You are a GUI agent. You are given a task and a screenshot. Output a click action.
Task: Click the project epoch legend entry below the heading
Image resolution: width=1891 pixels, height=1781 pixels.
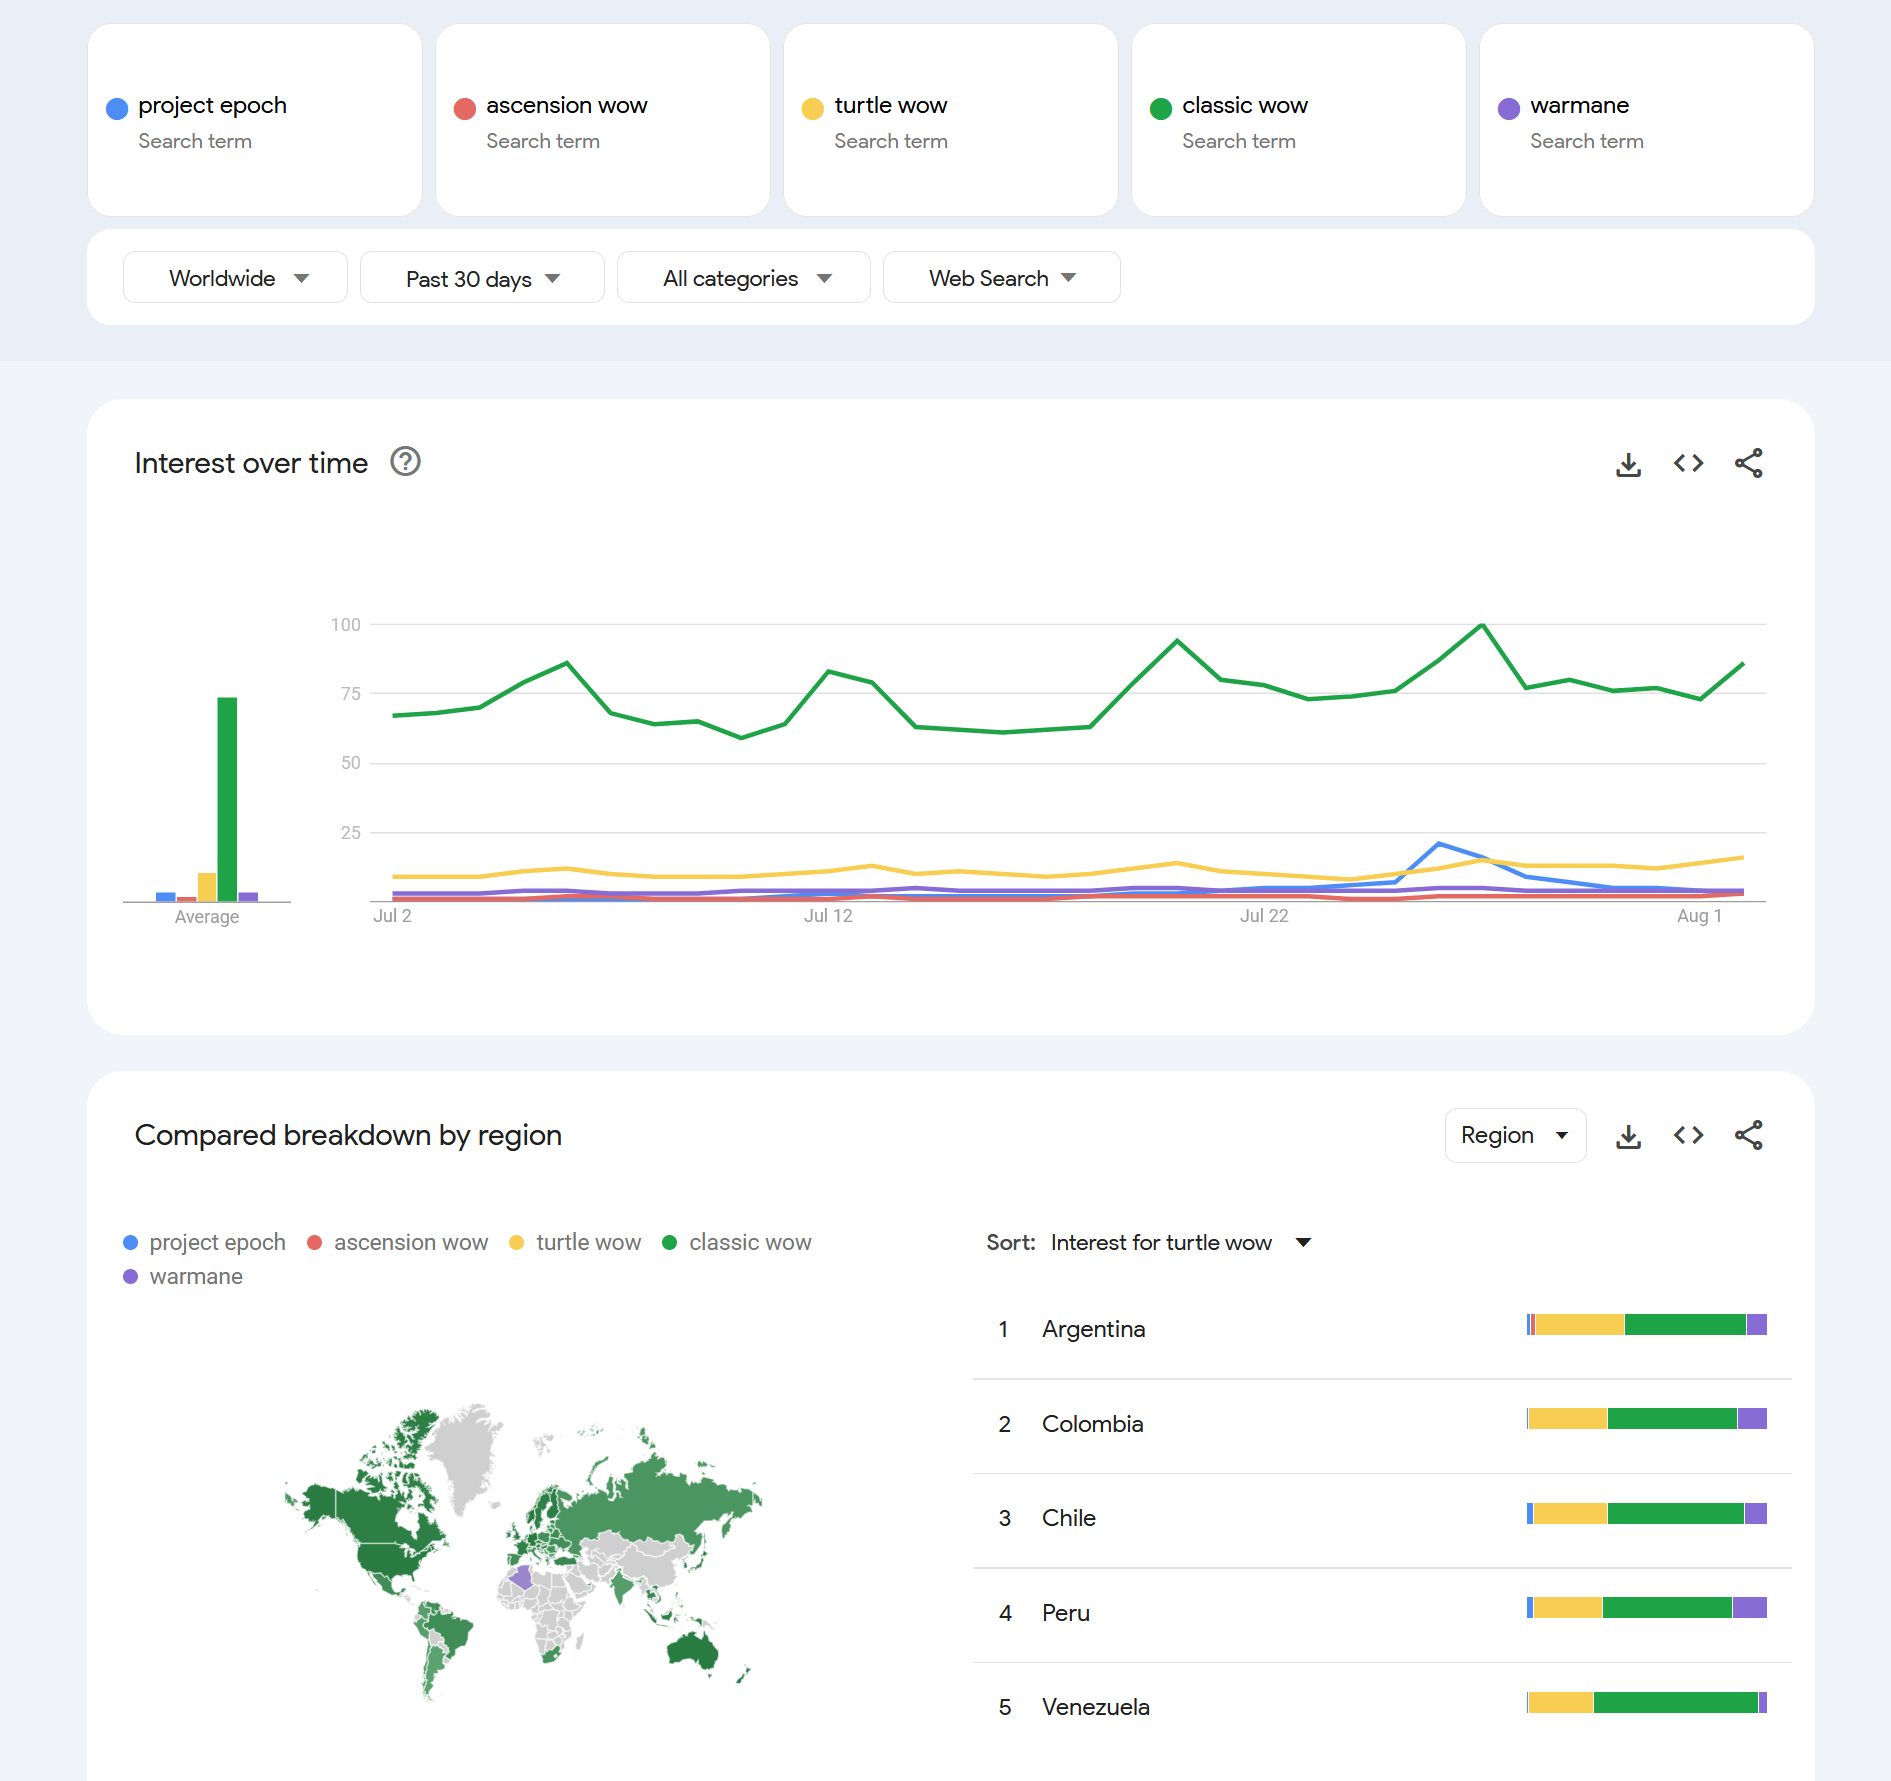204,1242
